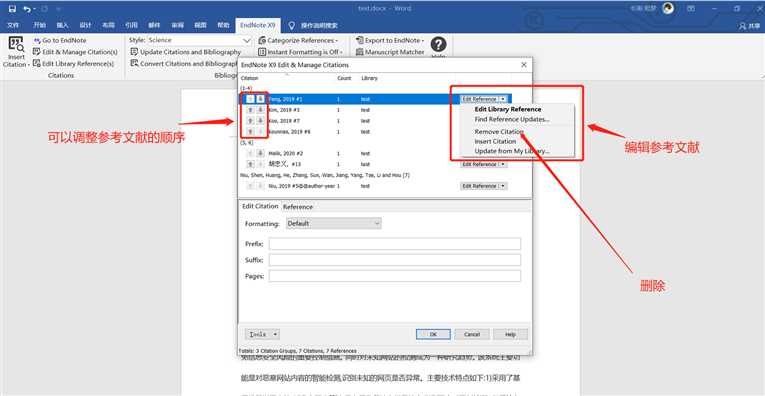This screenshot has width=765, height=396.
Task: Choose Find Reference Updates... from menu
Action: 512,119
